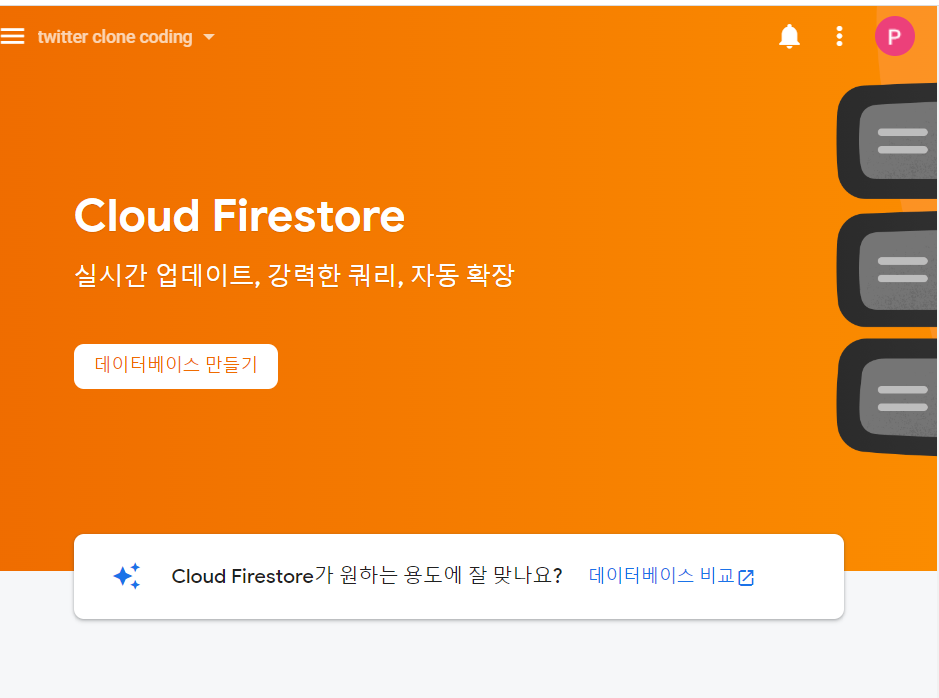Screen dimensions: 939x698
Task: Click the external link icon beside 데이터베이스 비교
Action: [x=746, y=577]
